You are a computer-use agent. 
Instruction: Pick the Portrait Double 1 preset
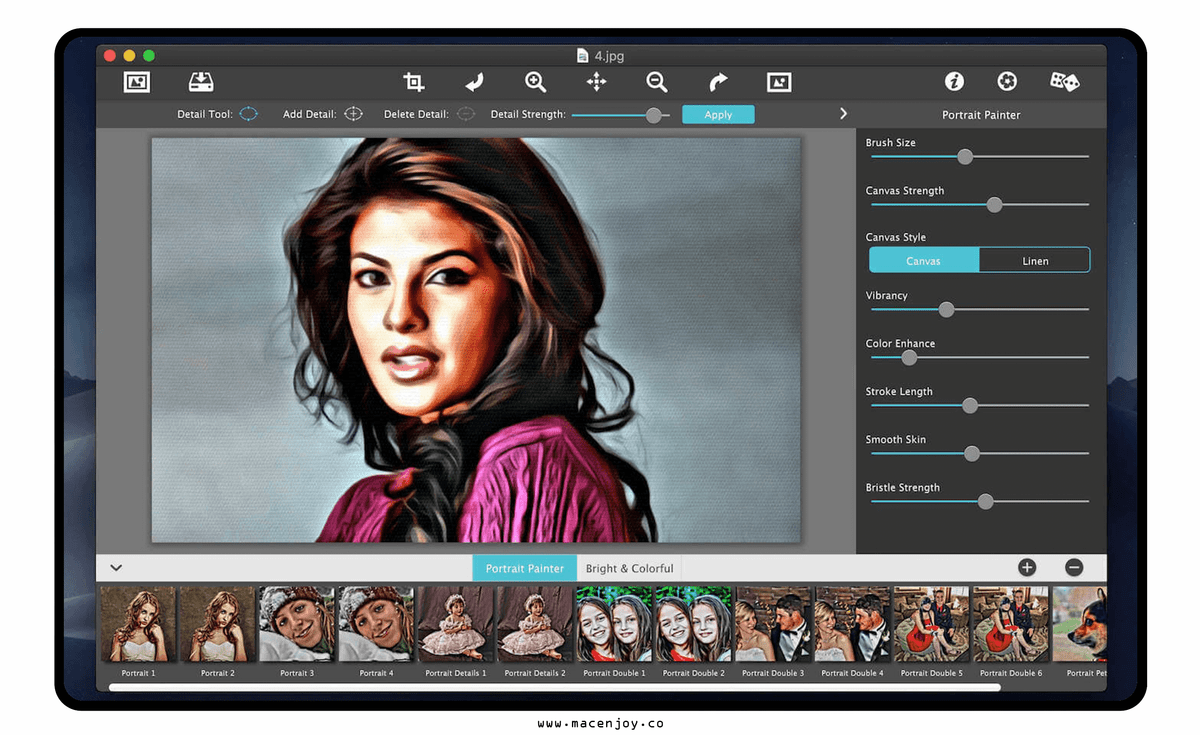614,624
